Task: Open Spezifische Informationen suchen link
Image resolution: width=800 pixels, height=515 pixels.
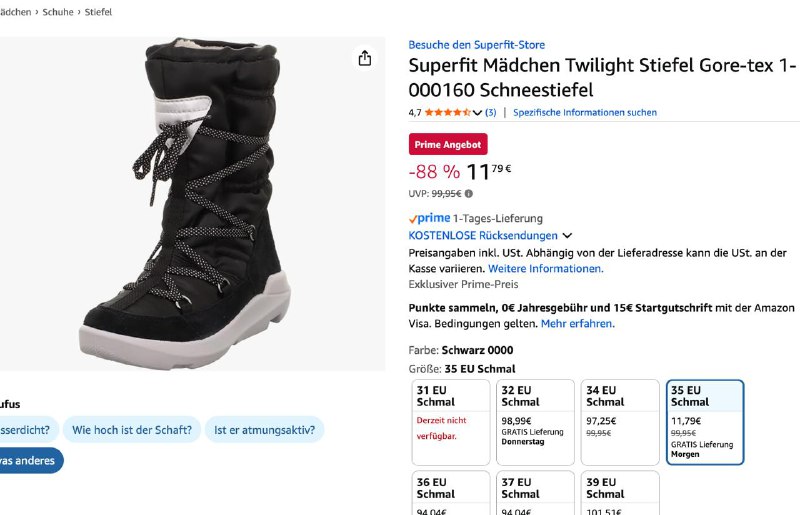Action: (585, 112)
